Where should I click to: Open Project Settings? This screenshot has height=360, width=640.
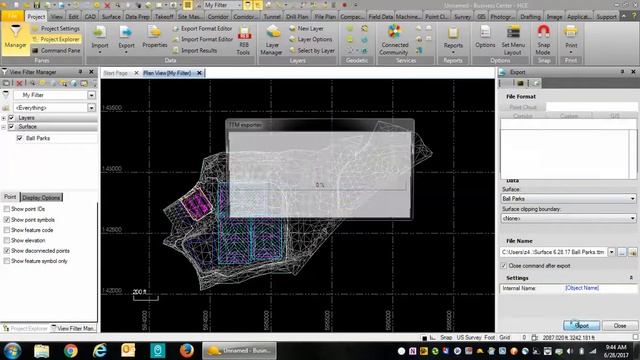pyautogui.click(x=56, y=29)
